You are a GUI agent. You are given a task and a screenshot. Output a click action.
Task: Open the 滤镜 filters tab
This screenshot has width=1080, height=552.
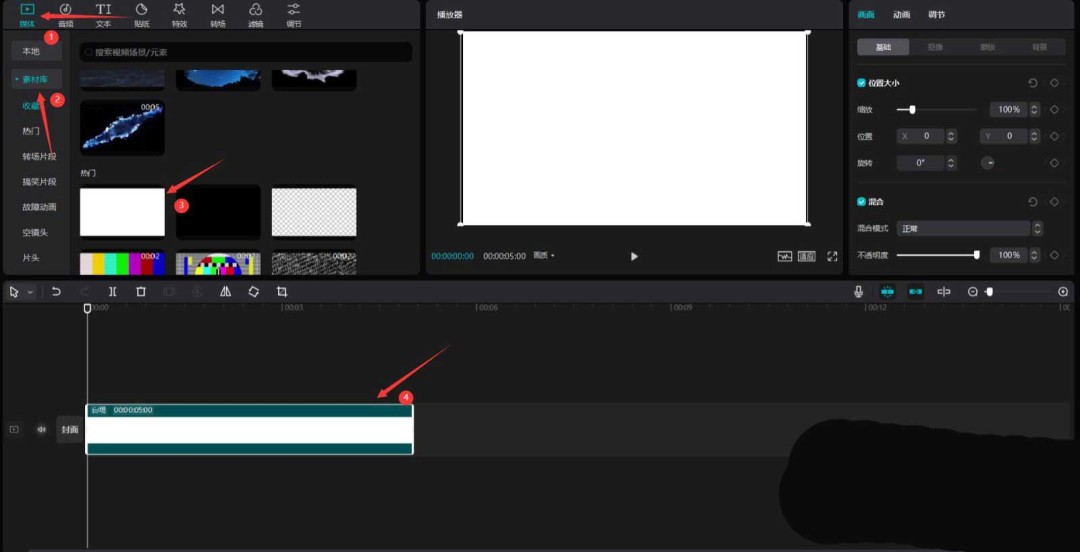[x=256, y=15]
